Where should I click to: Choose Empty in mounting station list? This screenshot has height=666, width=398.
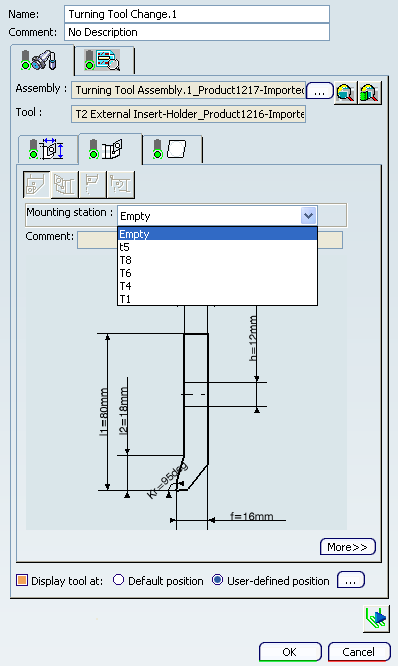tap(217, 234)
